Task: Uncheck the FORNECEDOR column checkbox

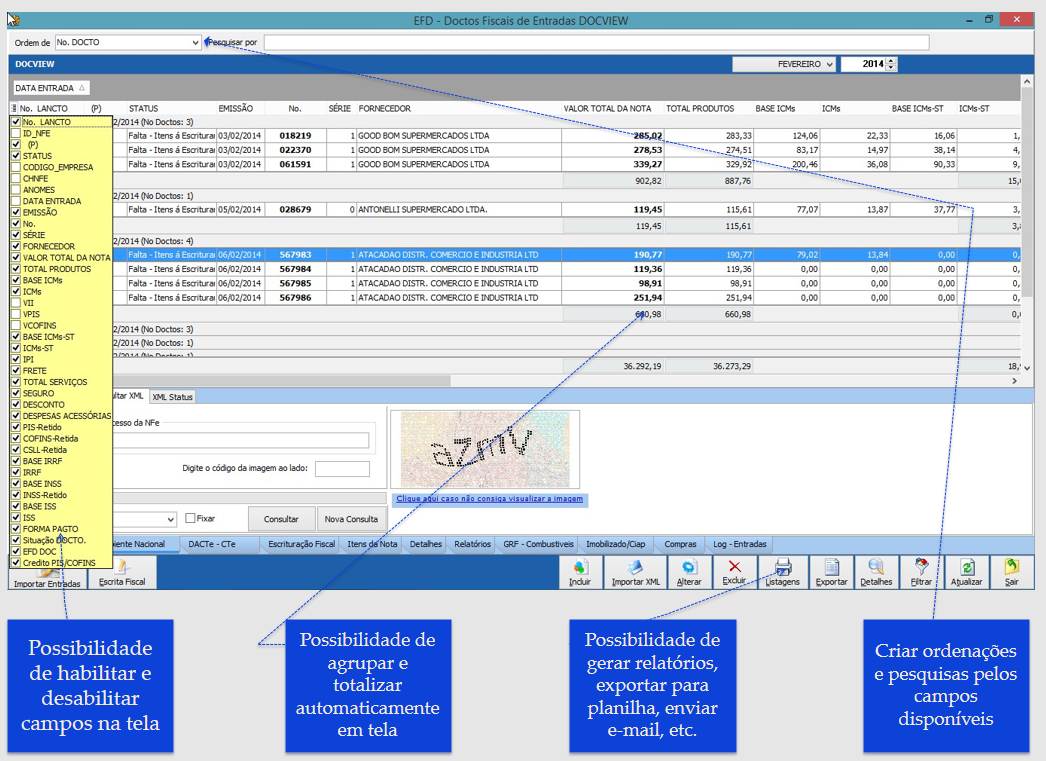Action: pyautogui.click(x=15, y=246)
